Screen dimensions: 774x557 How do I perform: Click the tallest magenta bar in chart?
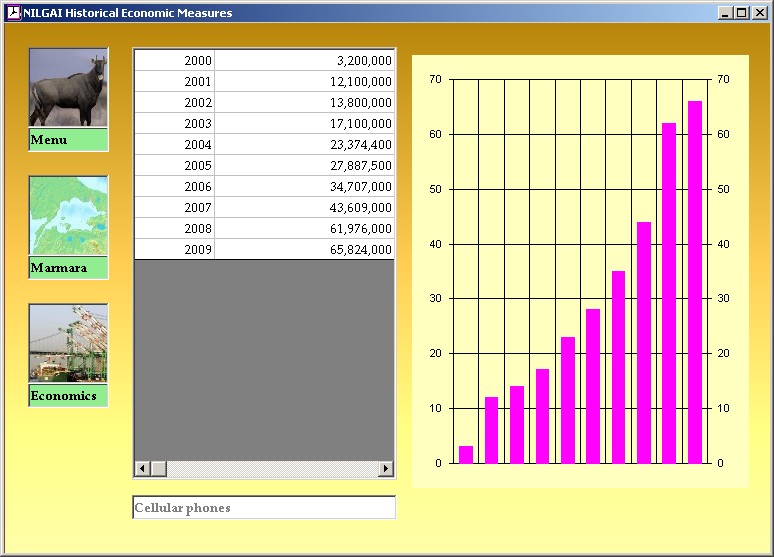(x=695, y=282)
